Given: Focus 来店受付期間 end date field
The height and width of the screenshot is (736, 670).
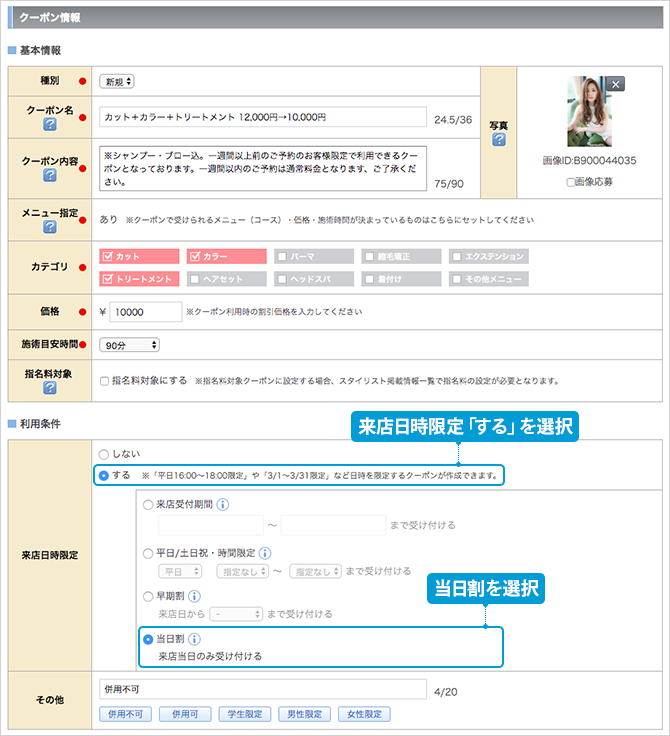Looking at the screenshot, I should tap(333, 525).
